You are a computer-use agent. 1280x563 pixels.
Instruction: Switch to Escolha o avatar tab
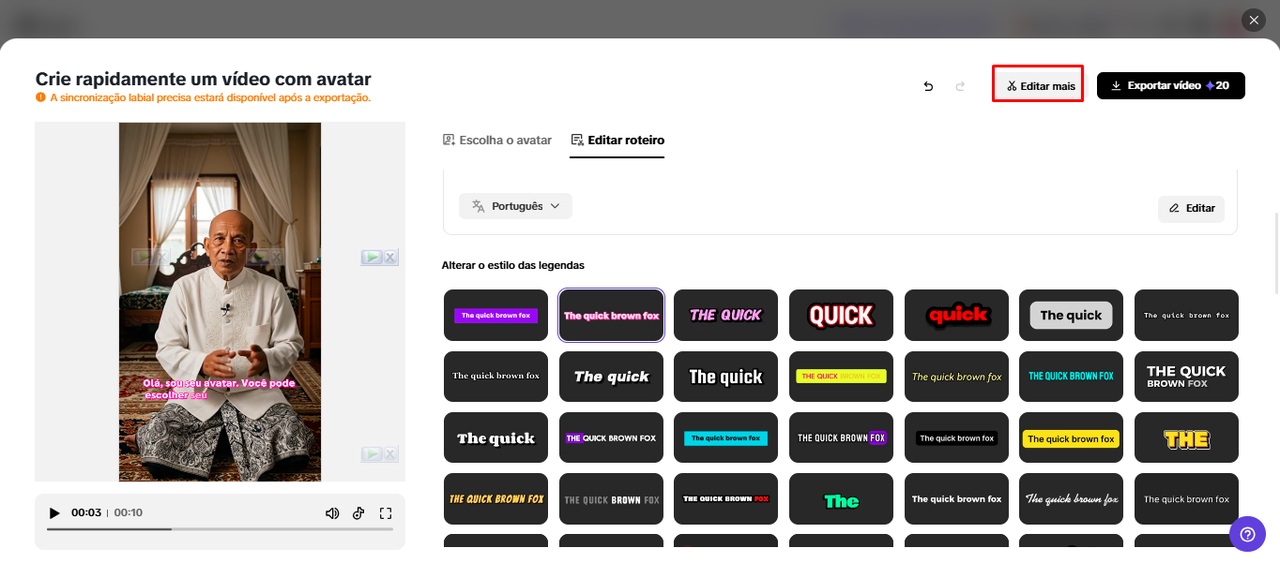pos(497,140)
